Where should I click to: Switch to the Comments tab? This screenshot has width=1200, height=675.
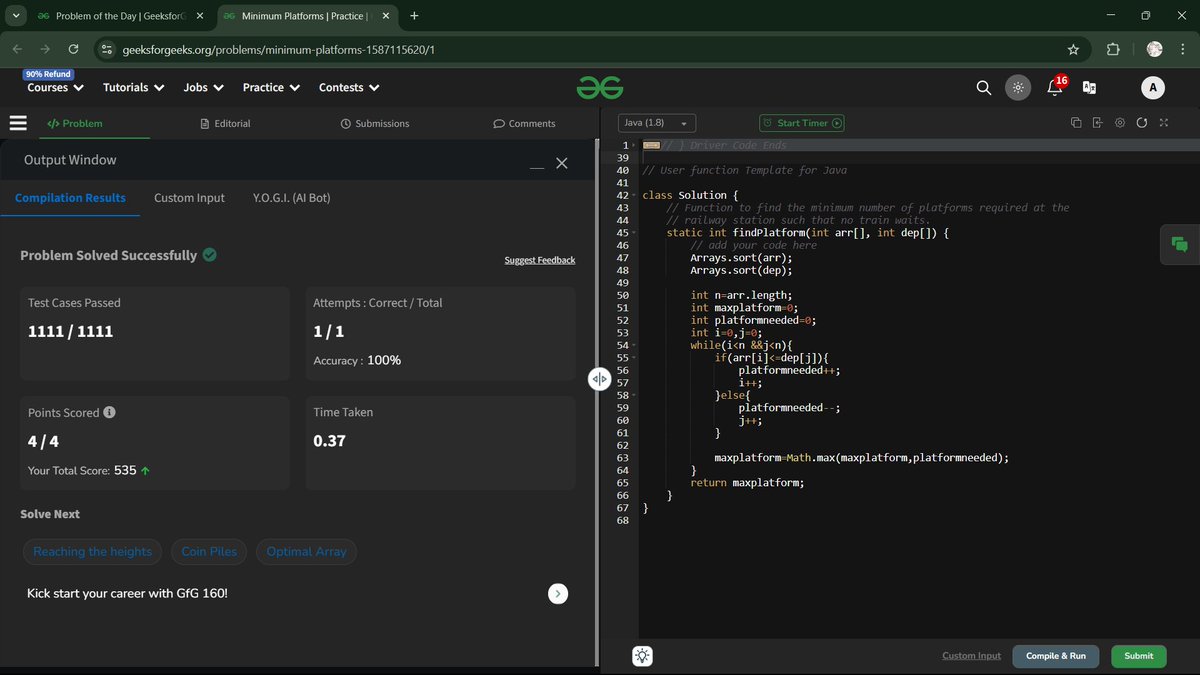click(524, 123)
